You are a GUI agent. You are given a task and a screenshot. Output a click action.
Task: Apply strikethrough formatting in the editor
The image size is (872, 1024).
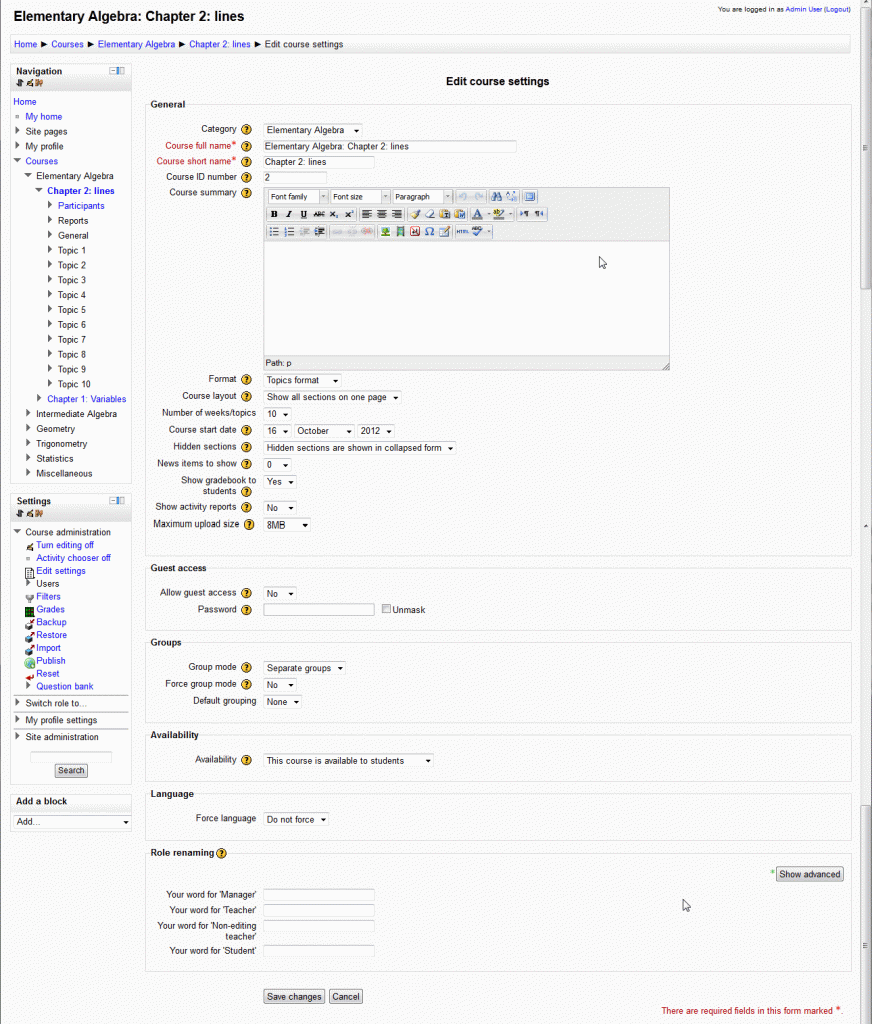pyautogui.click(x=319, y=214)
